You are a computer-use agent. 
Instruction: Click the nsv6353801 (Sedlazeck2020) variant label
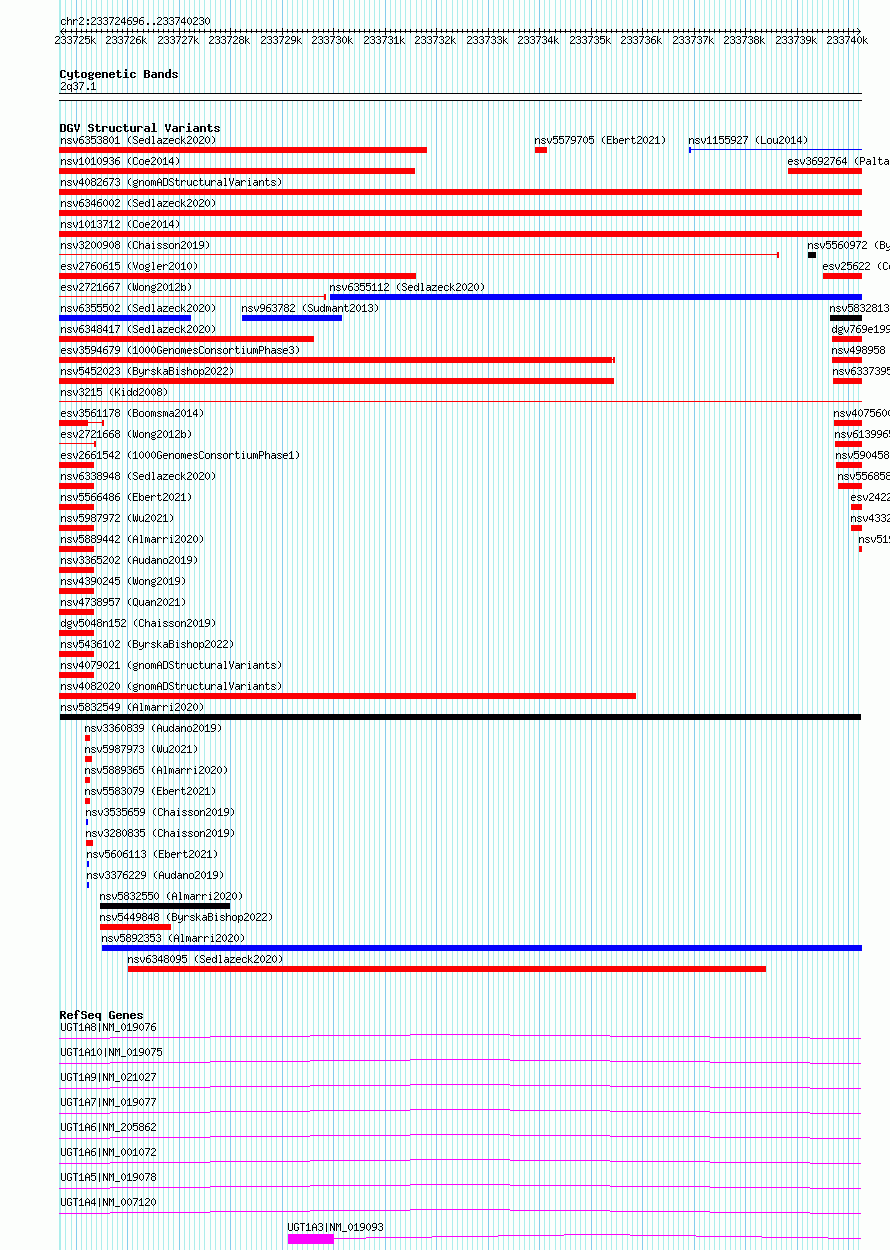[138, 140]
